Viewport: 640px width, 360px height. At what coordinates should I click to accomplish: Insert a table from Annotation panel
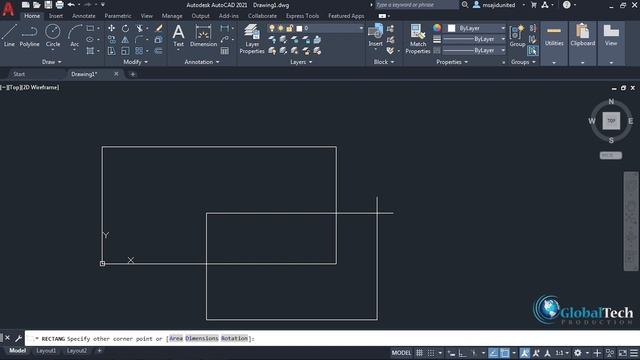(x=224, y=51)
